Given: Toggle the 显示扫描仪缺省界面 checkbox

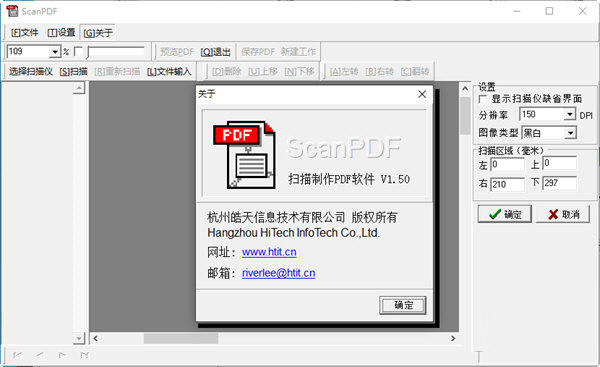Looking at the screenshot, I should [483, 99].
